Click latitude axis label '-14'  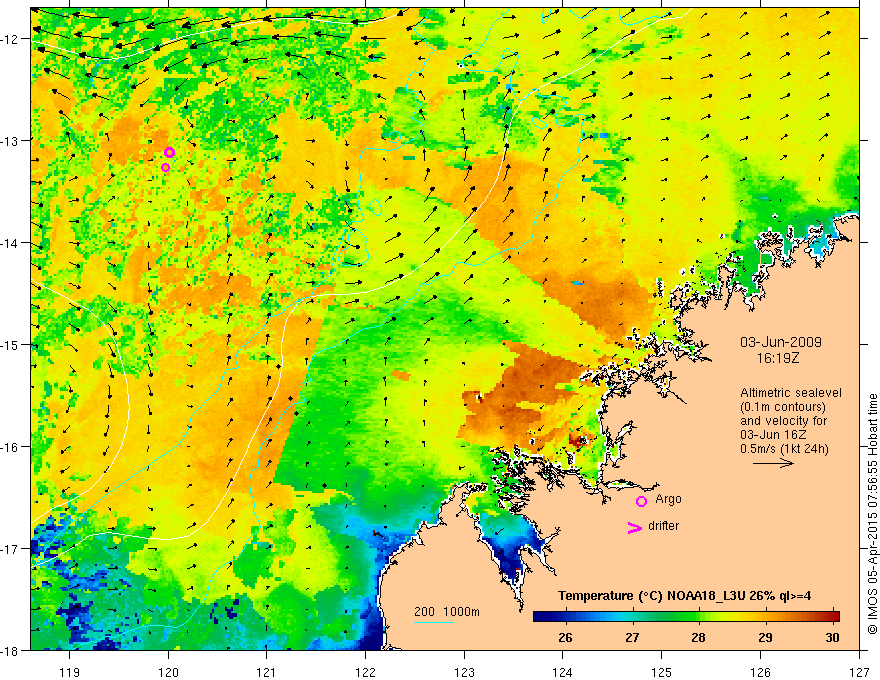click(11, 243)
